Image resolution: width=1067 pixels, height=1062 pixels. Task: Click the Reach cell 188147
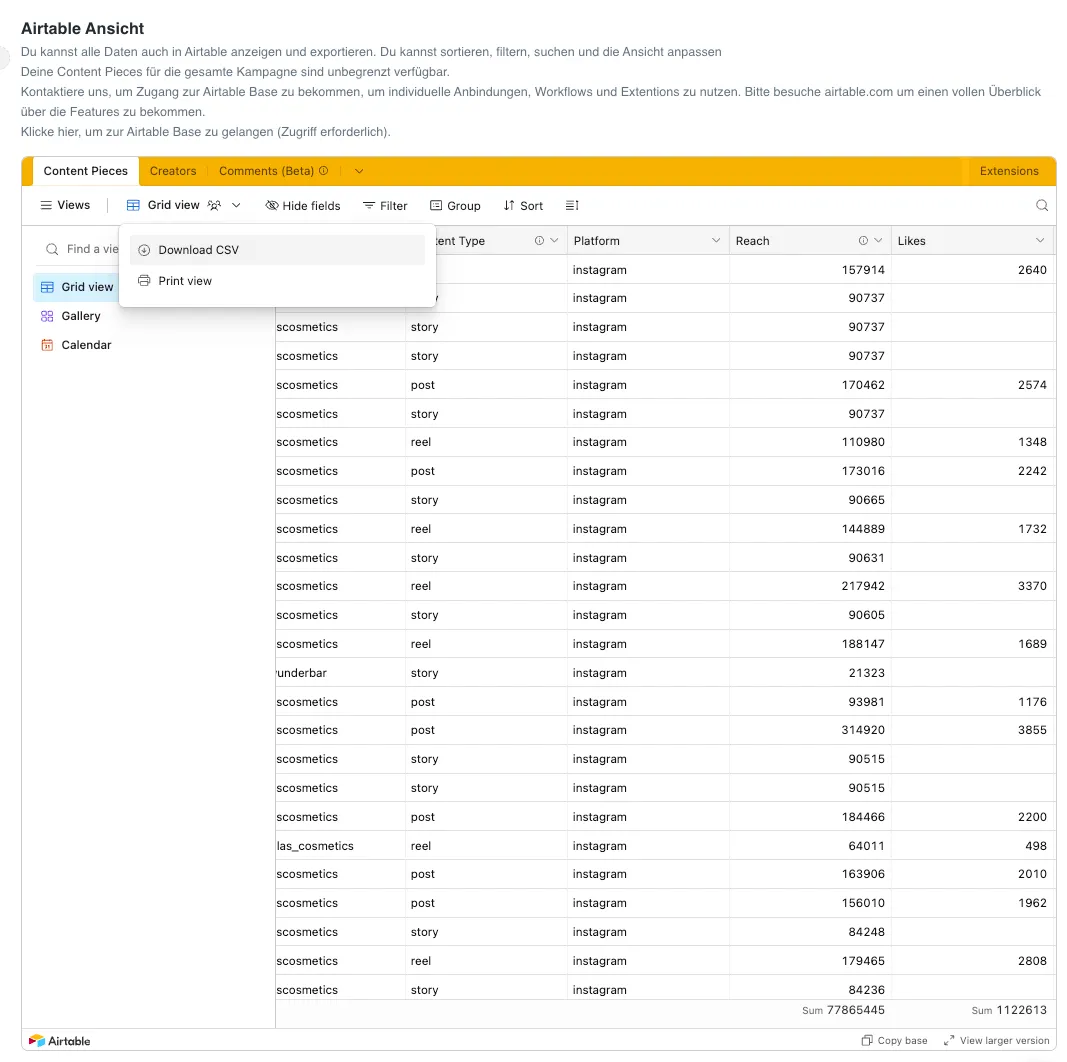pos(810,644)
